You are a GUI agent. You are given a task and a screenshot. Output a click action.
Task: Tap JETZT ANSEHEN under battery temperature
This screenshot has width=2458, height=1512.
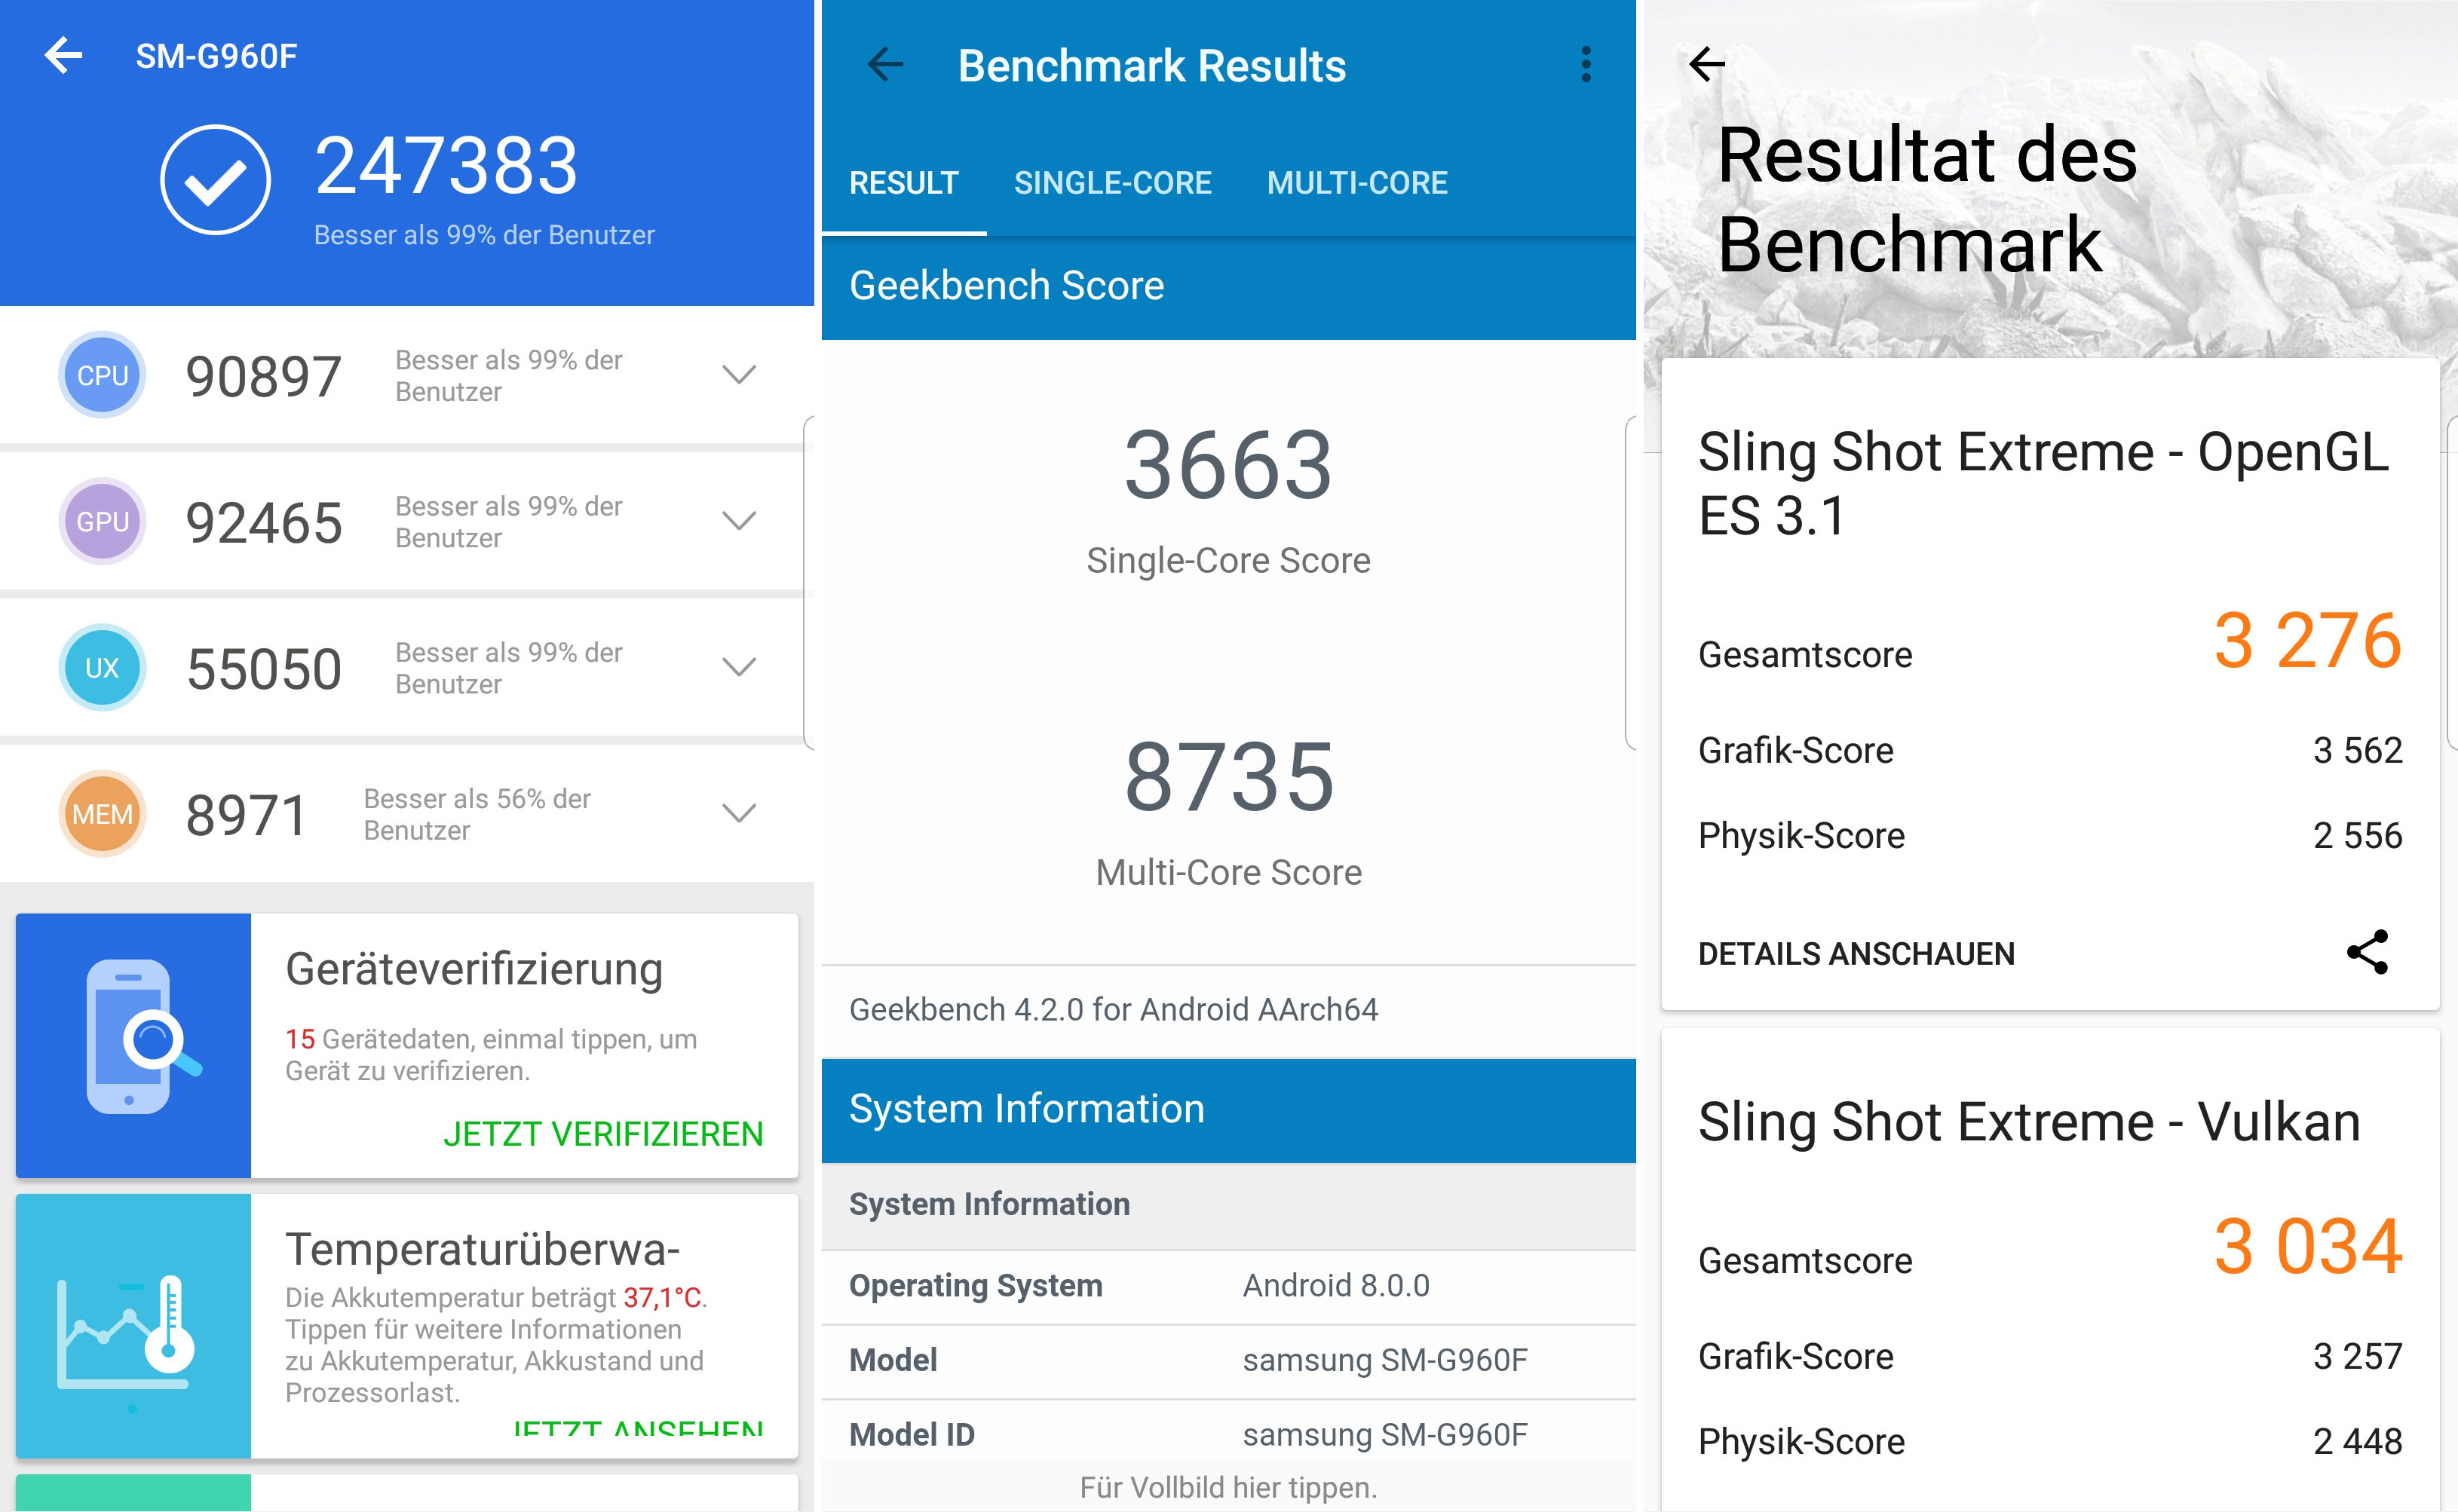(x=637, y=1430)
